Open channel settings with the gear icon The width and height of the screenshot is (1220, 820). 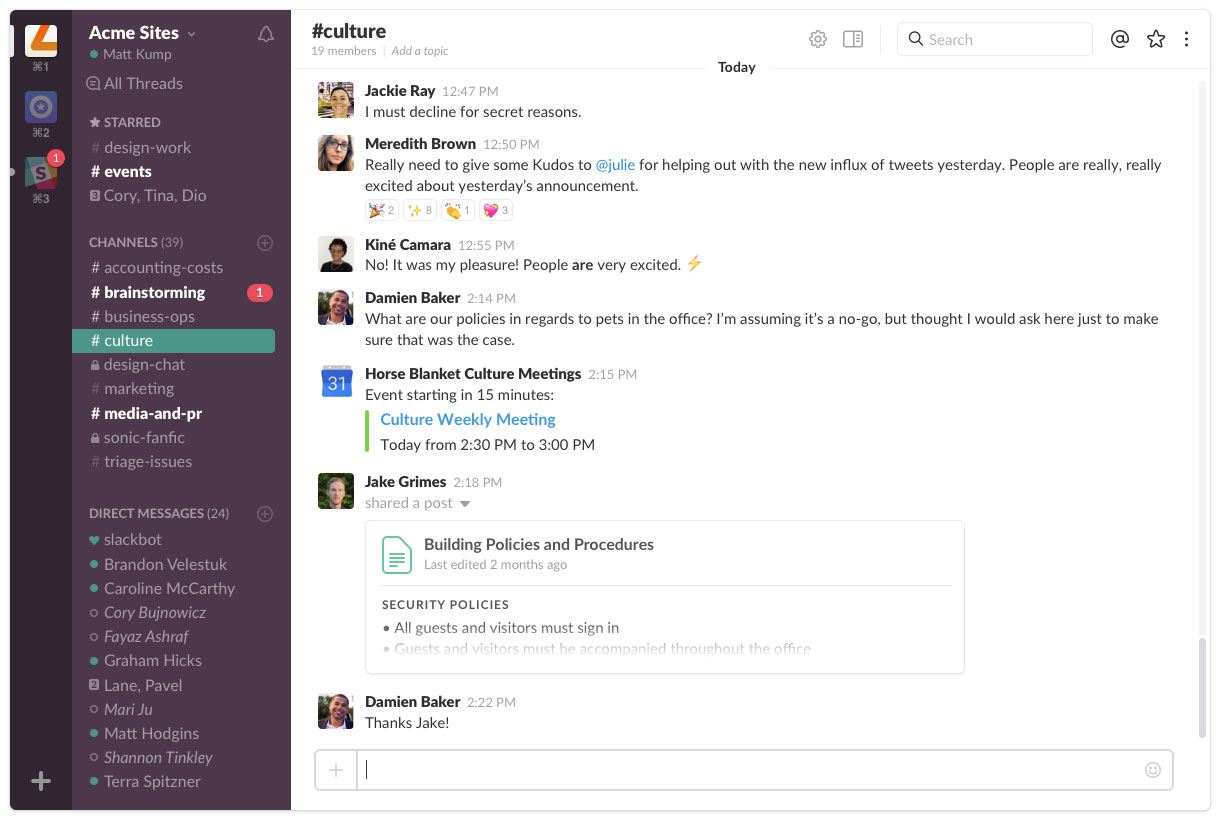[x=818, y=39]
